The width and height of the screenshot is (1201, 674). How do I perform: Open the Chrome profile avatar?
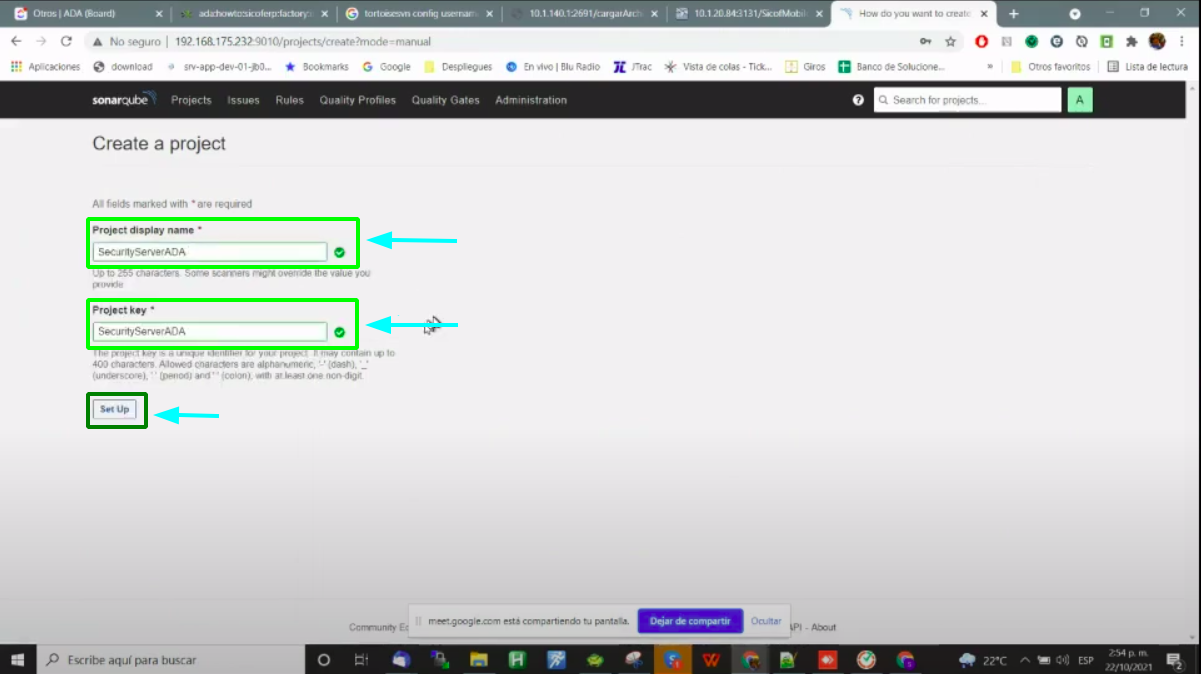[1157, 42]
